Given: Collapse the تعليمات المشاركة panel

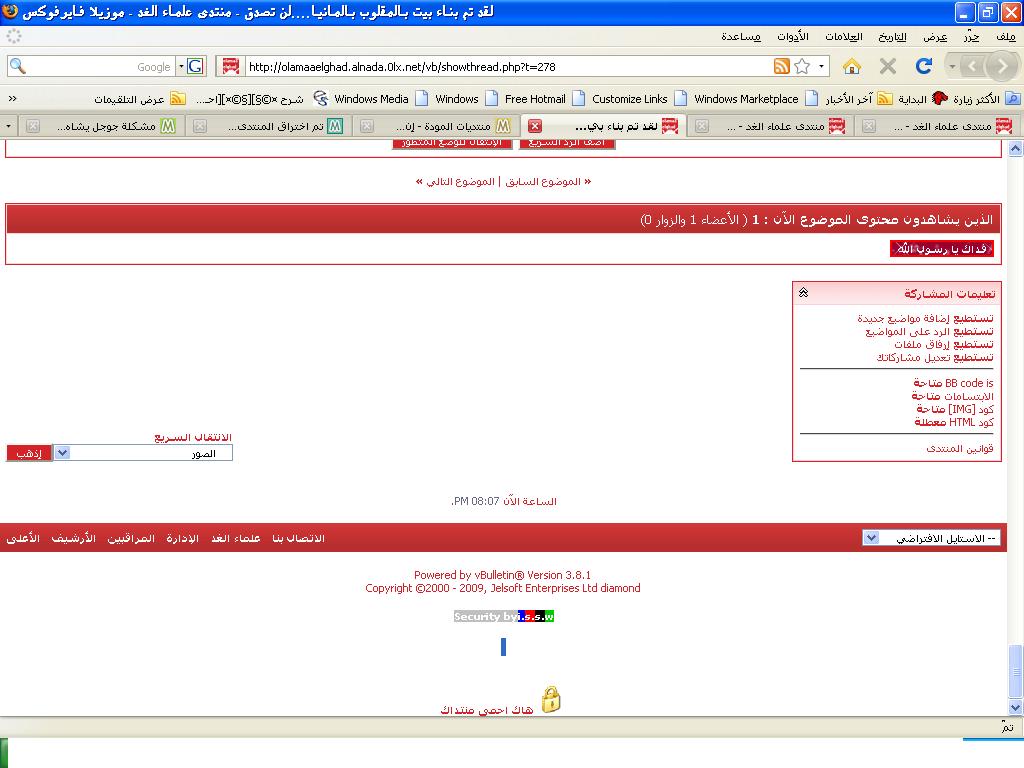Looking at the screenshot, I should click(803, 293).
